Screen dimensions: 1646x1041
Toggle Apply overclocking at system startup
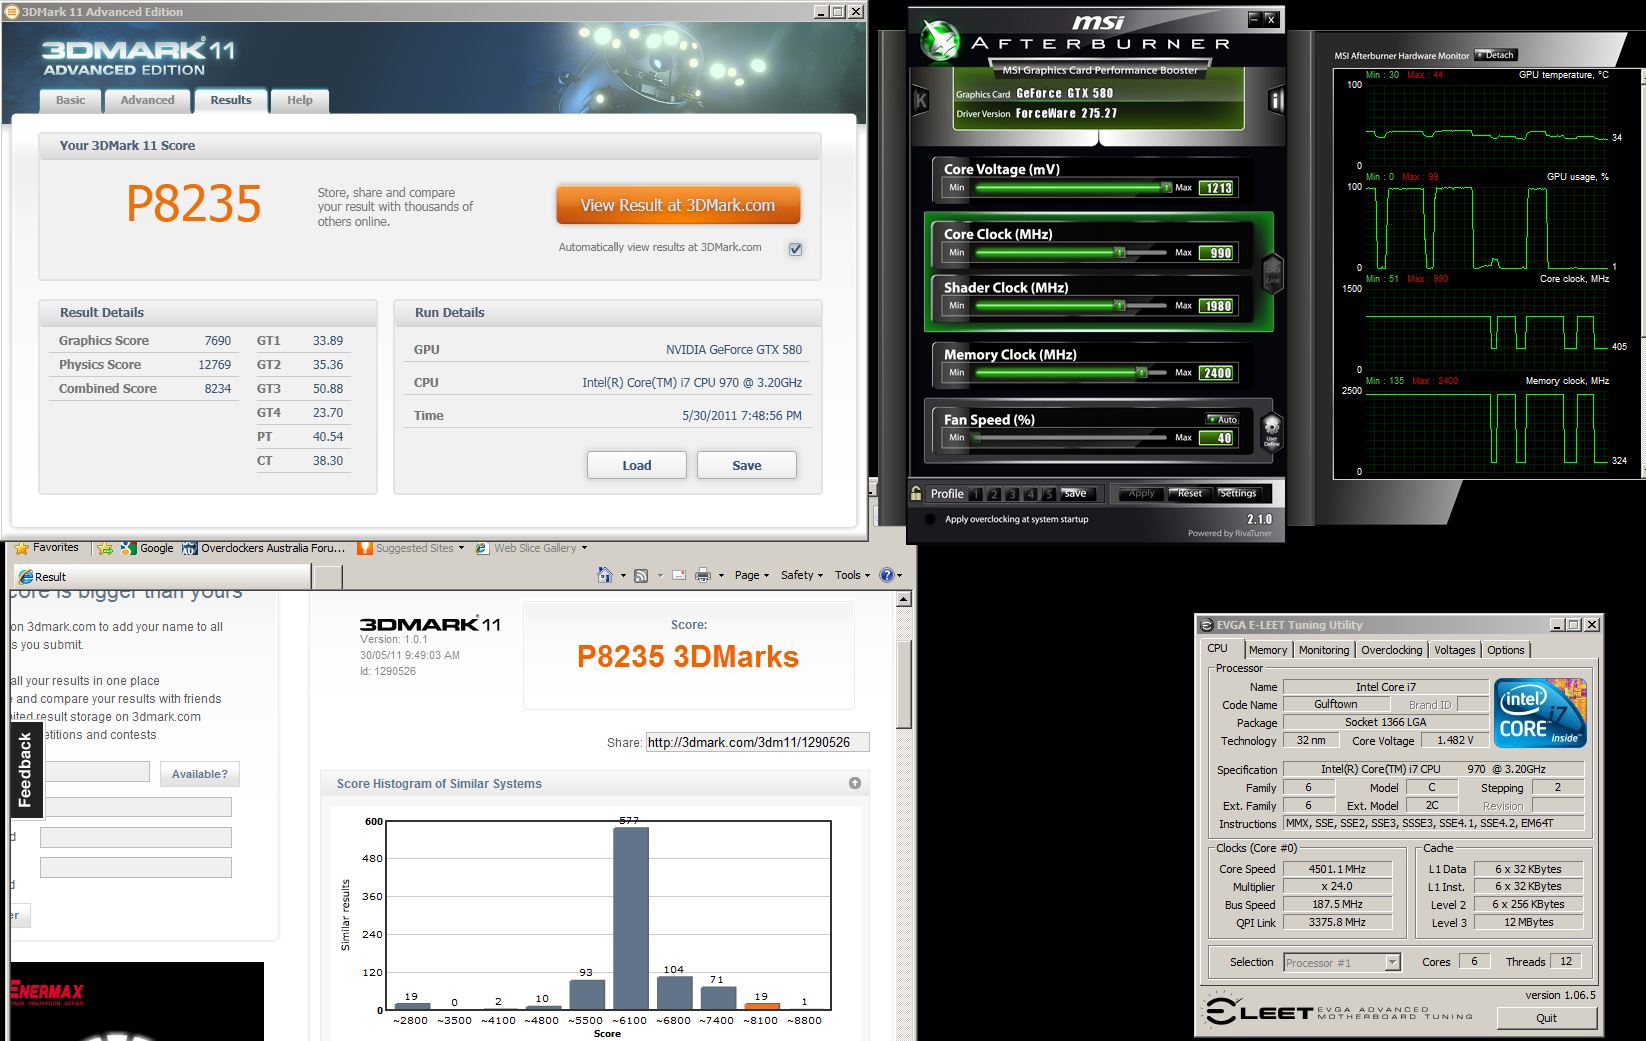[930, 519]
